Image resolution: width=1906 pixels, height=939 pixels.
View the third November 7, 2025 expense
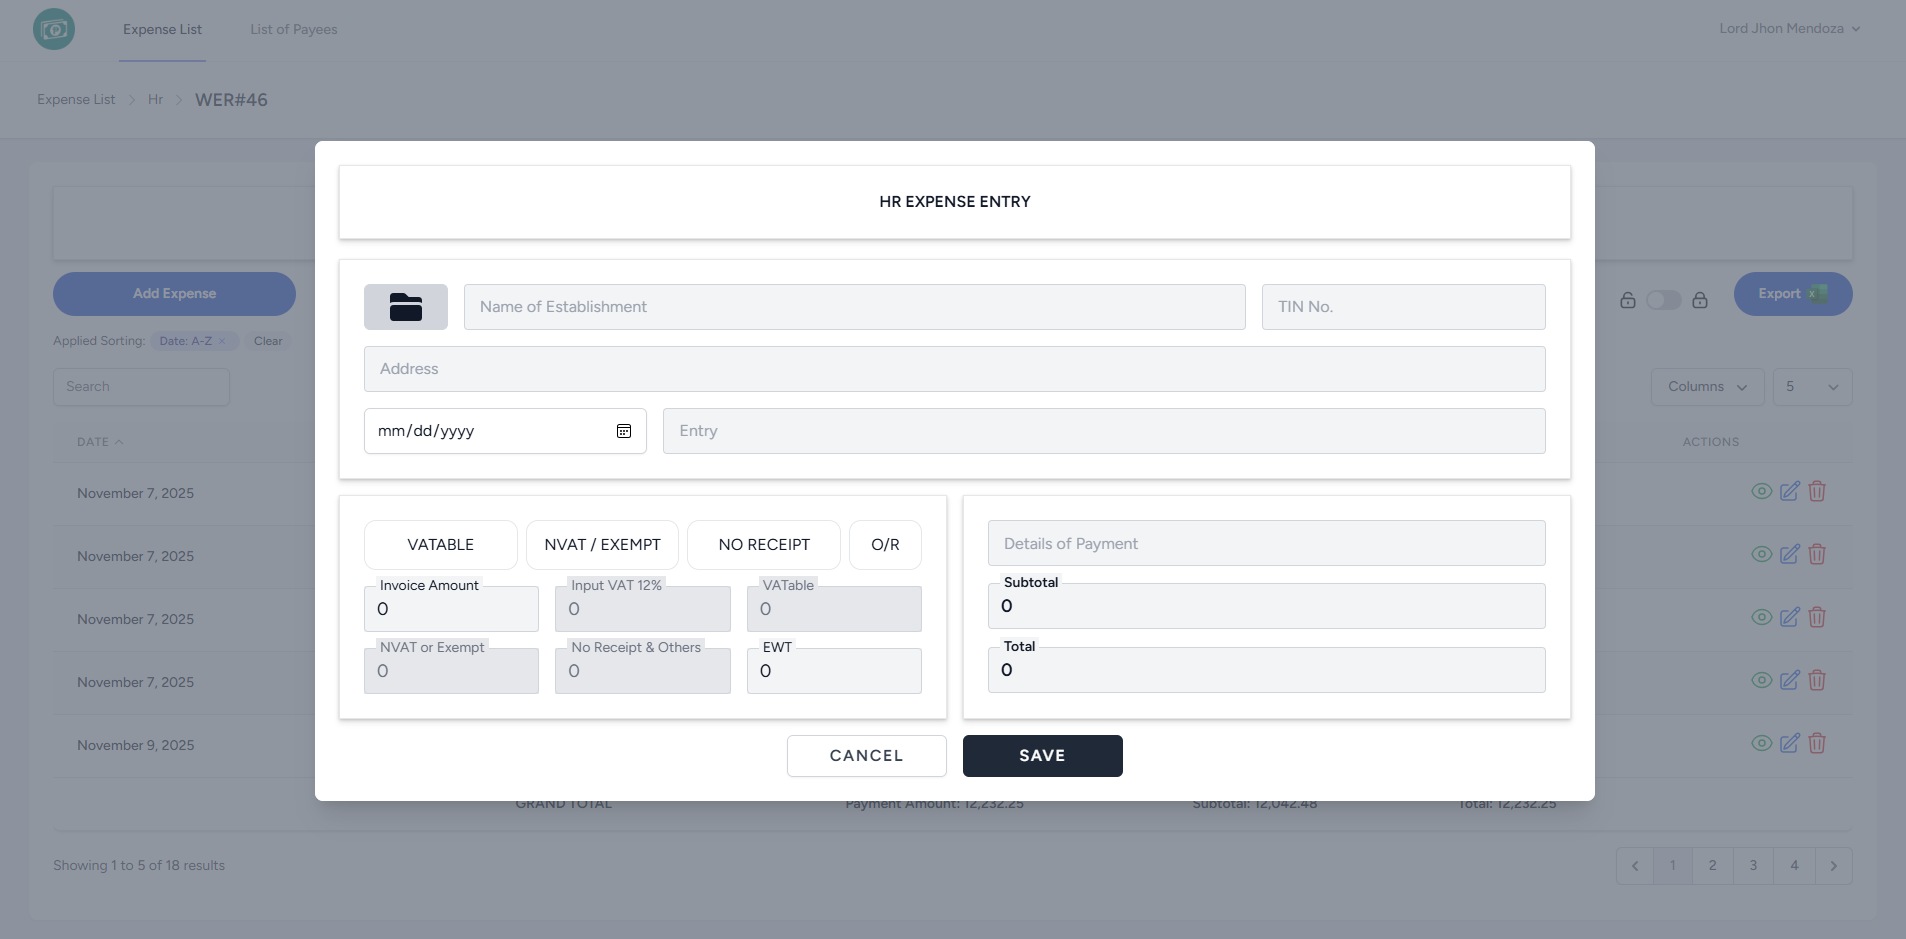(x=1762, y=617)
